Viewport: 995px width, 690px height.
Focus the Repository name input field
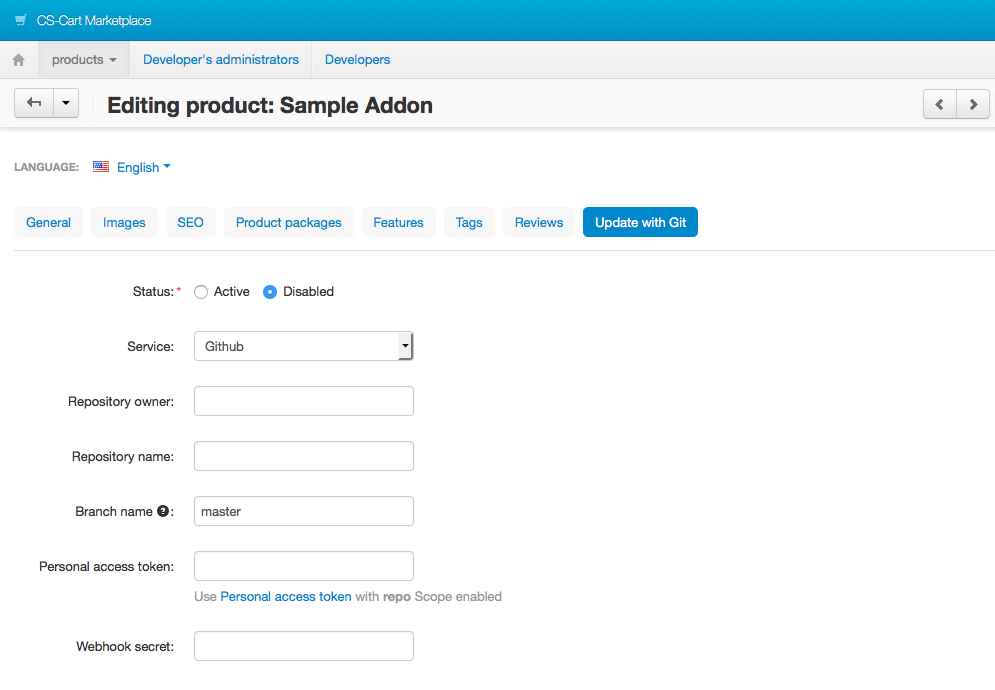303,456
